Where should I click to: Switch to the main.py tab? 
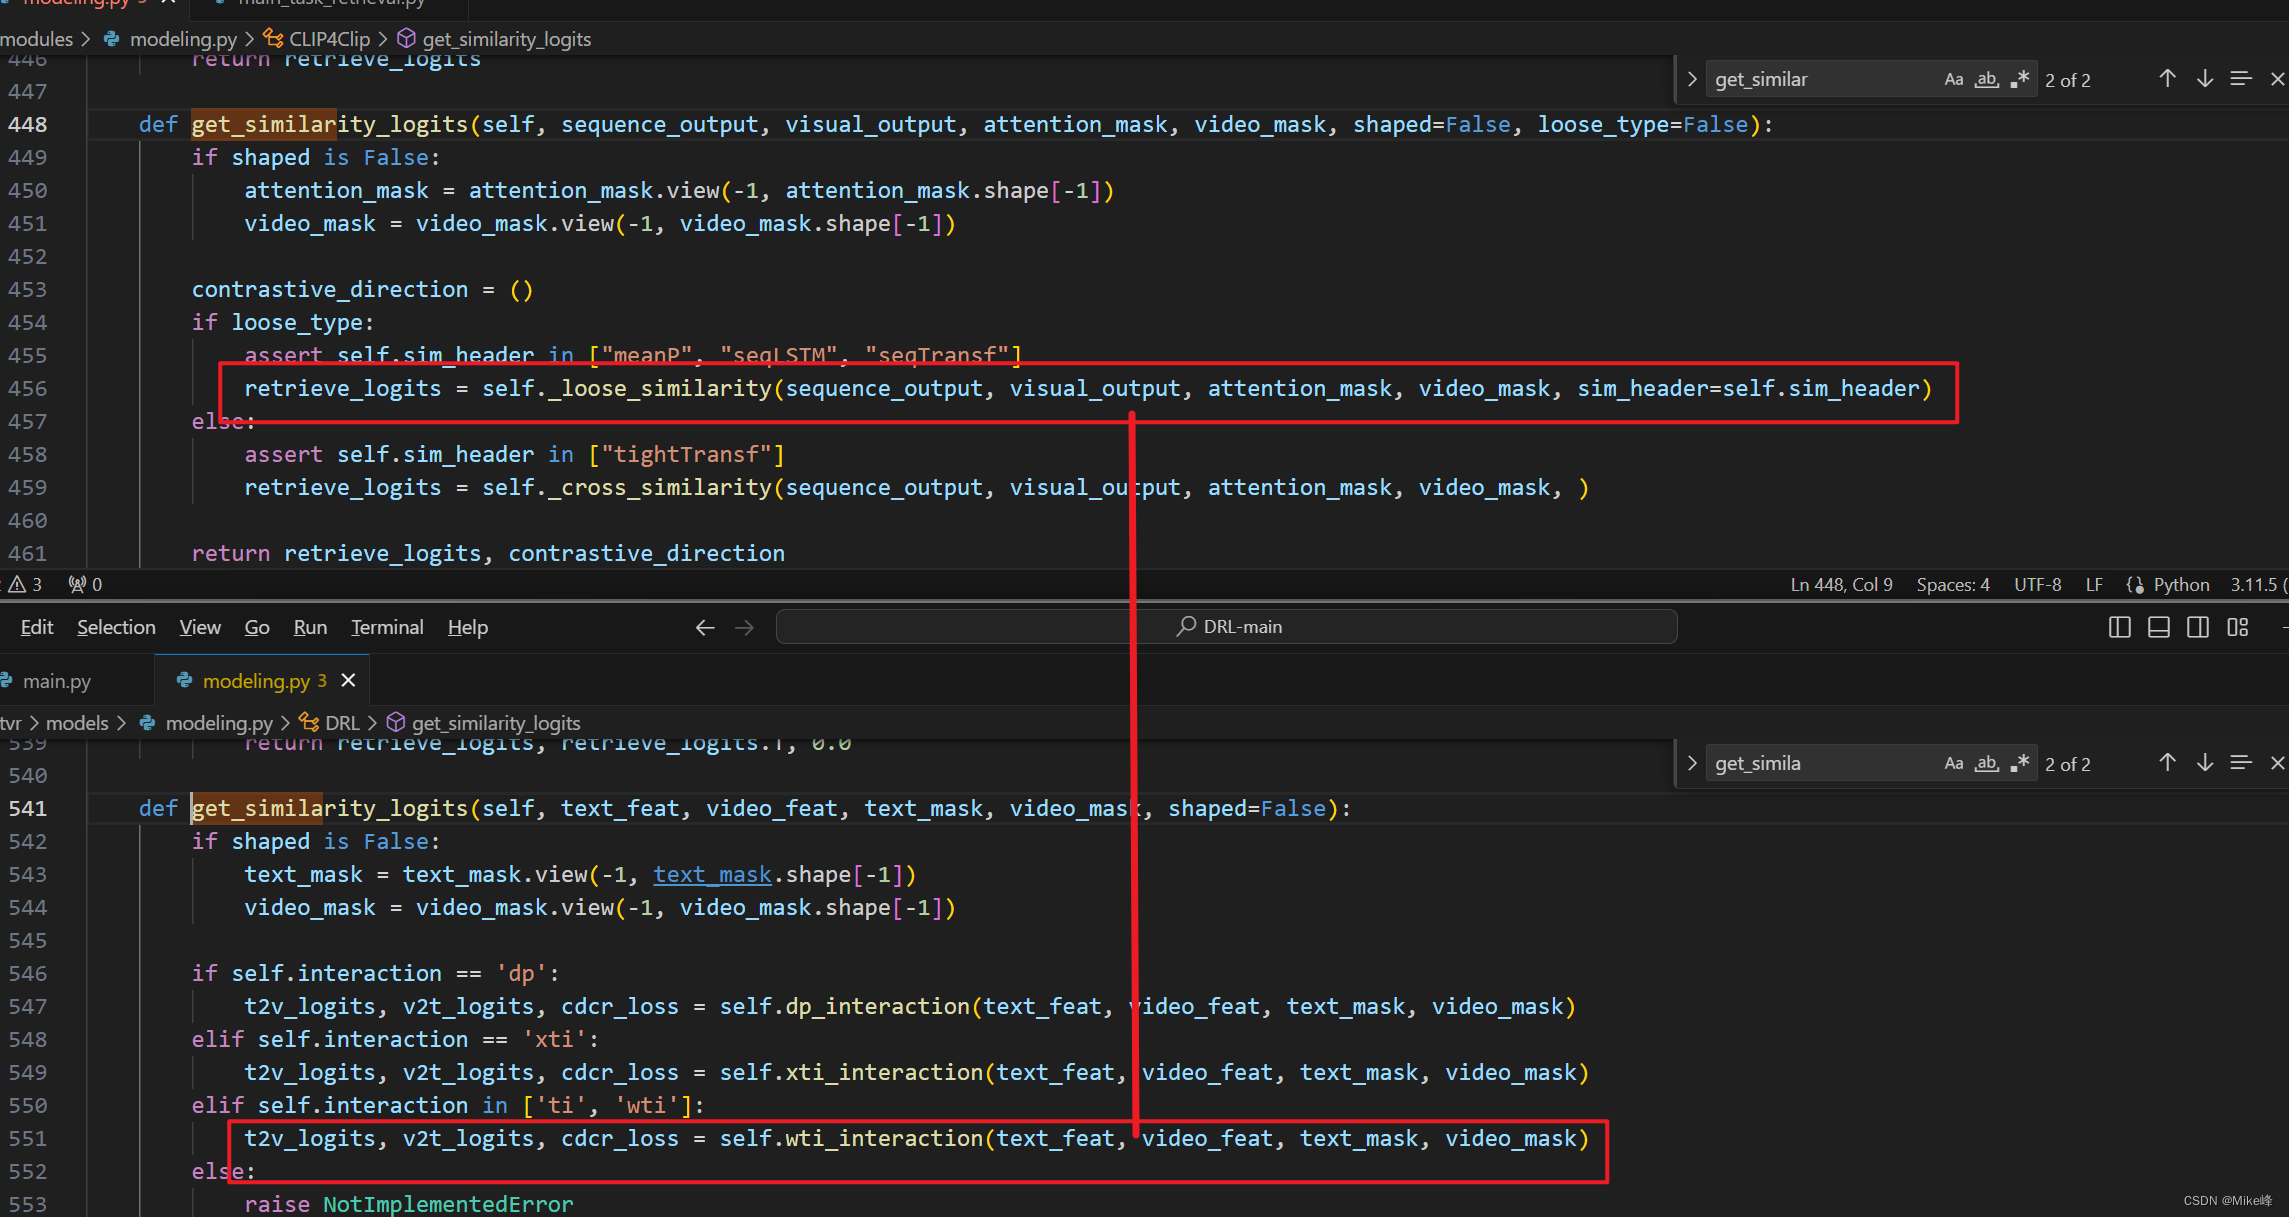(56, 681)
